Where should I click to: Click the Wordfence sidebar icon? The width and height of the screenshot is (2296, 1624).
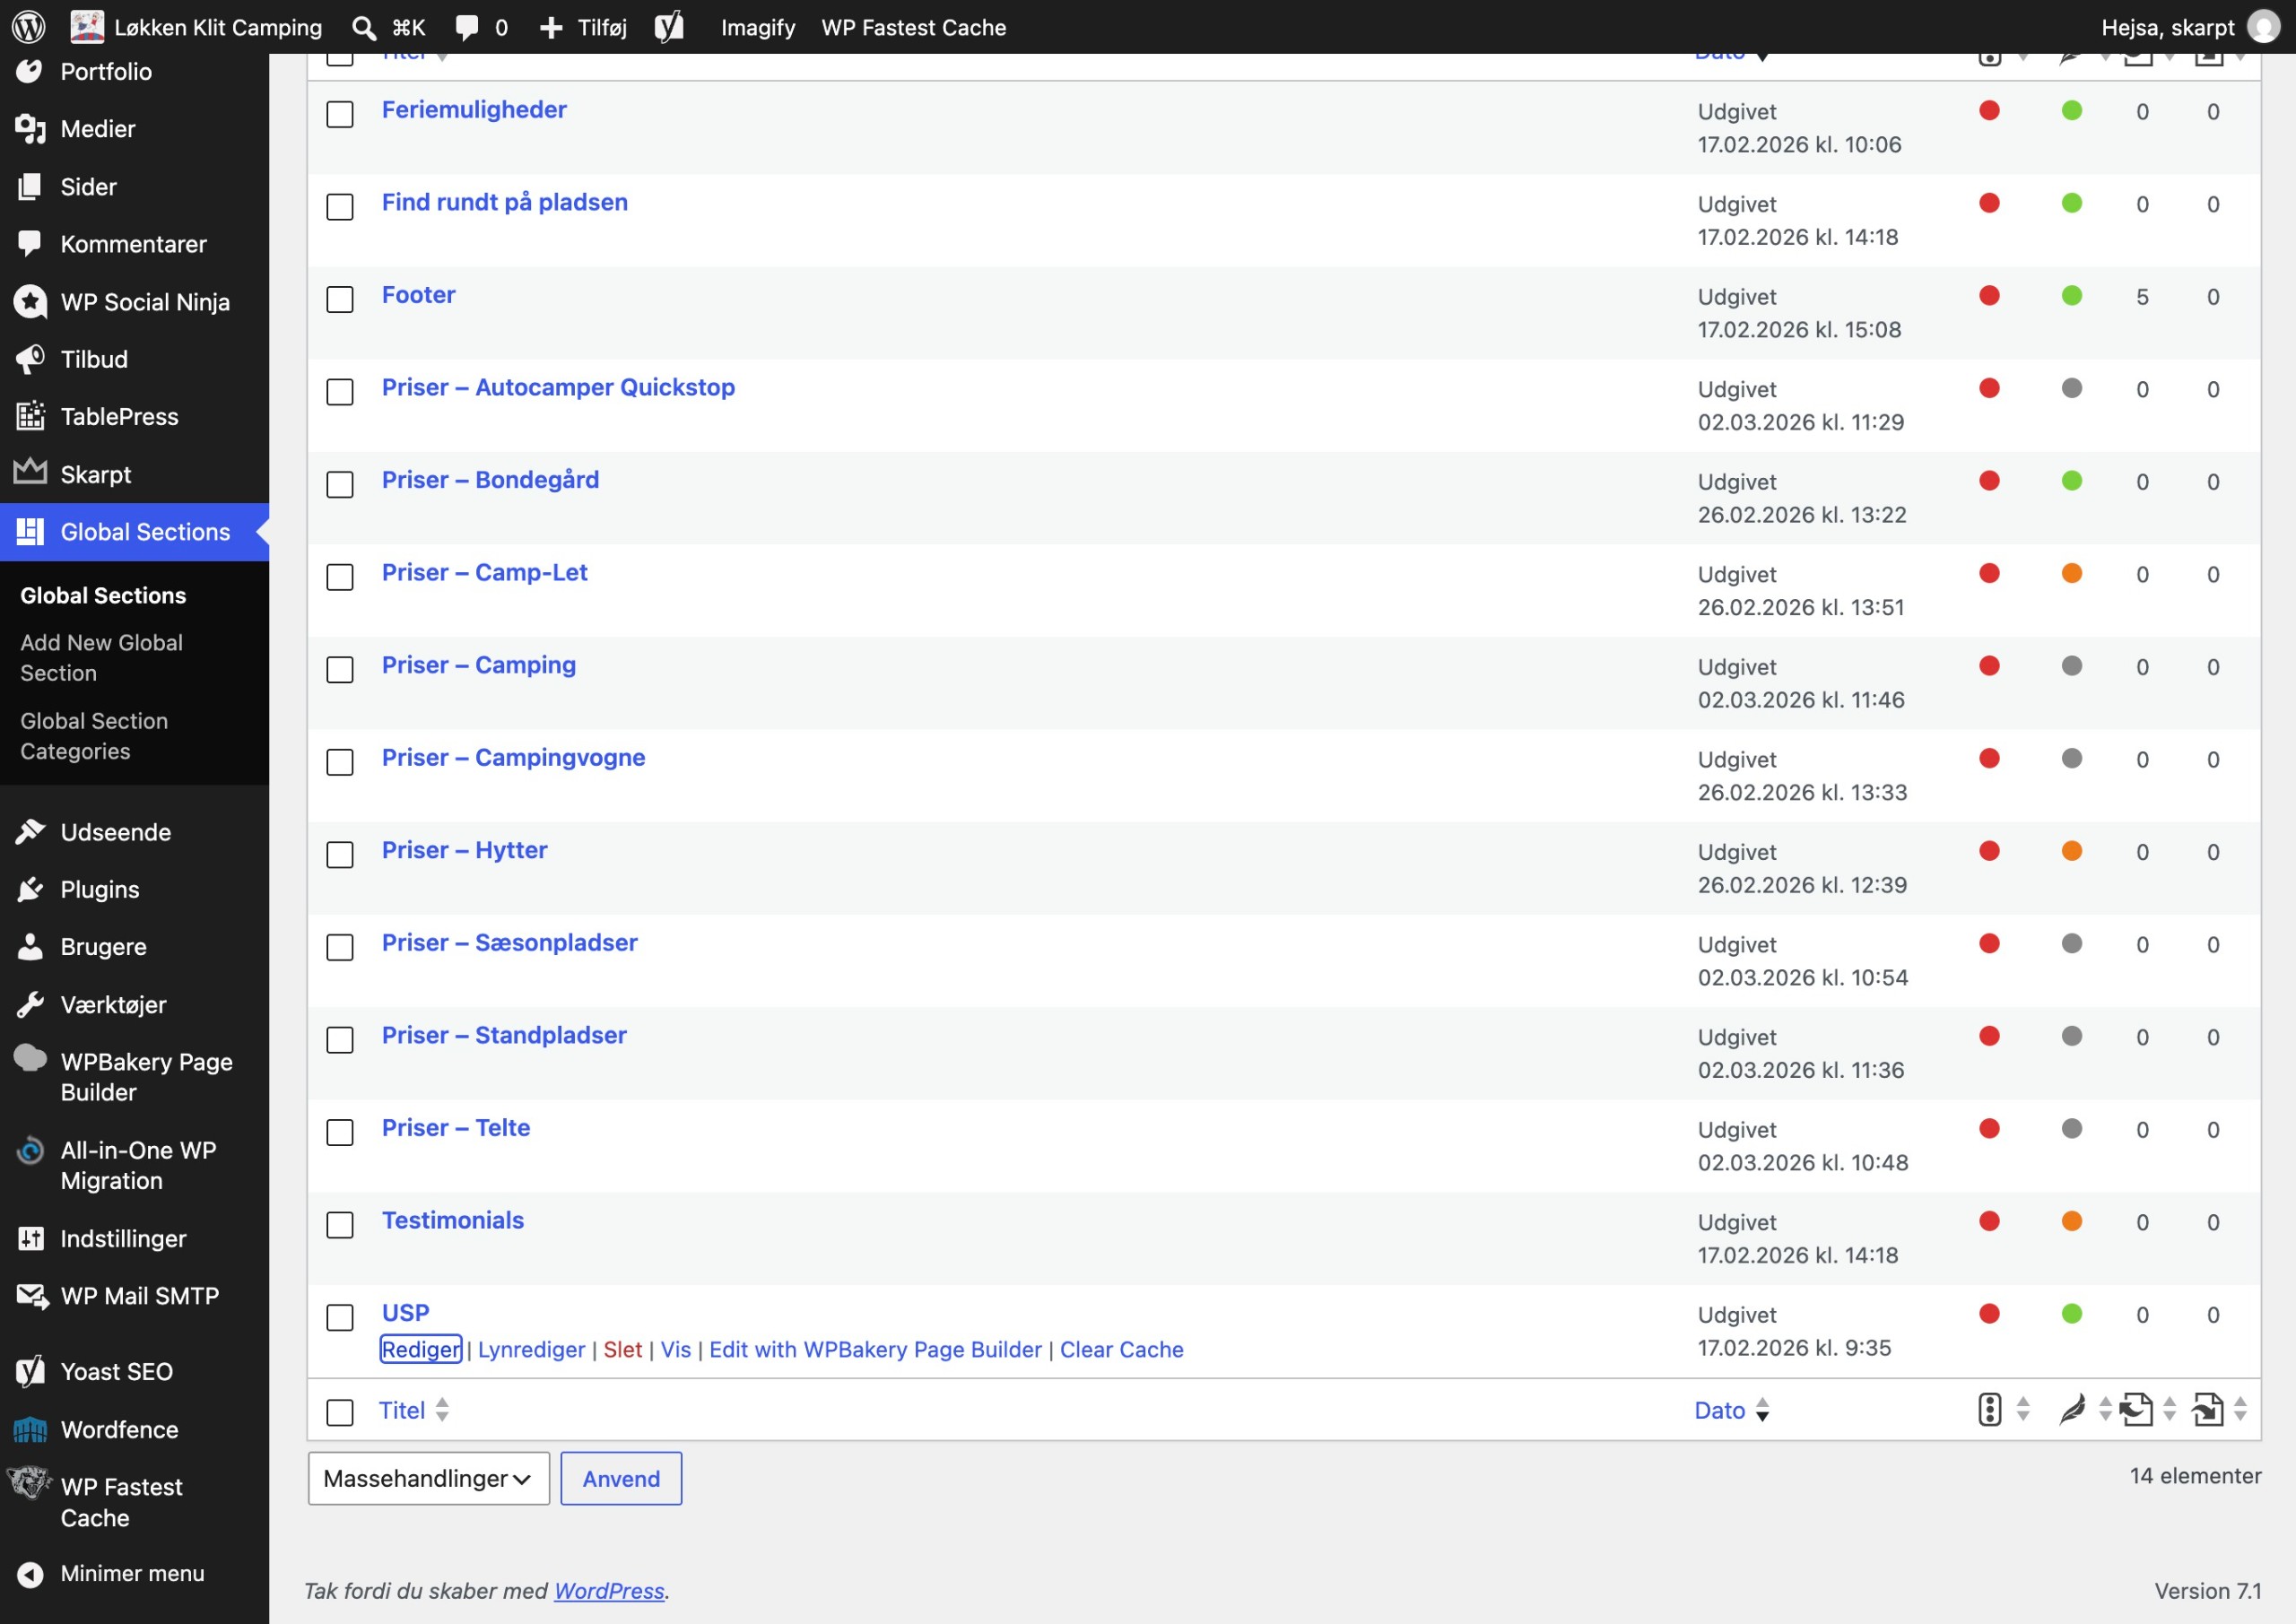[30, 1430]
